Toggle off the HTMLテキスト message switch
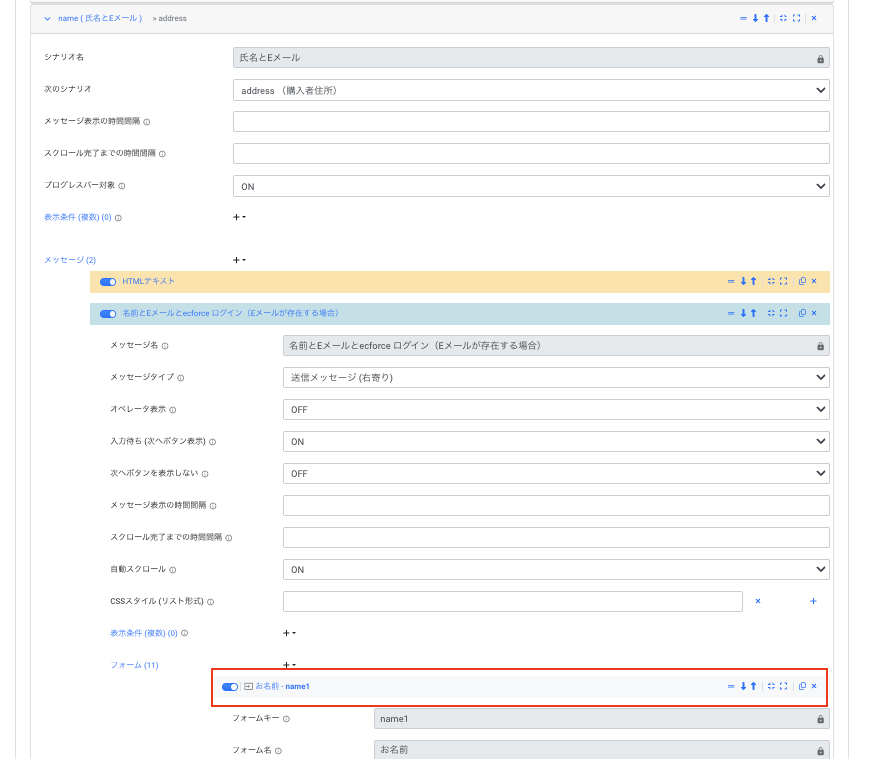The width and height of the screenshot is (869, 759). 108,281
